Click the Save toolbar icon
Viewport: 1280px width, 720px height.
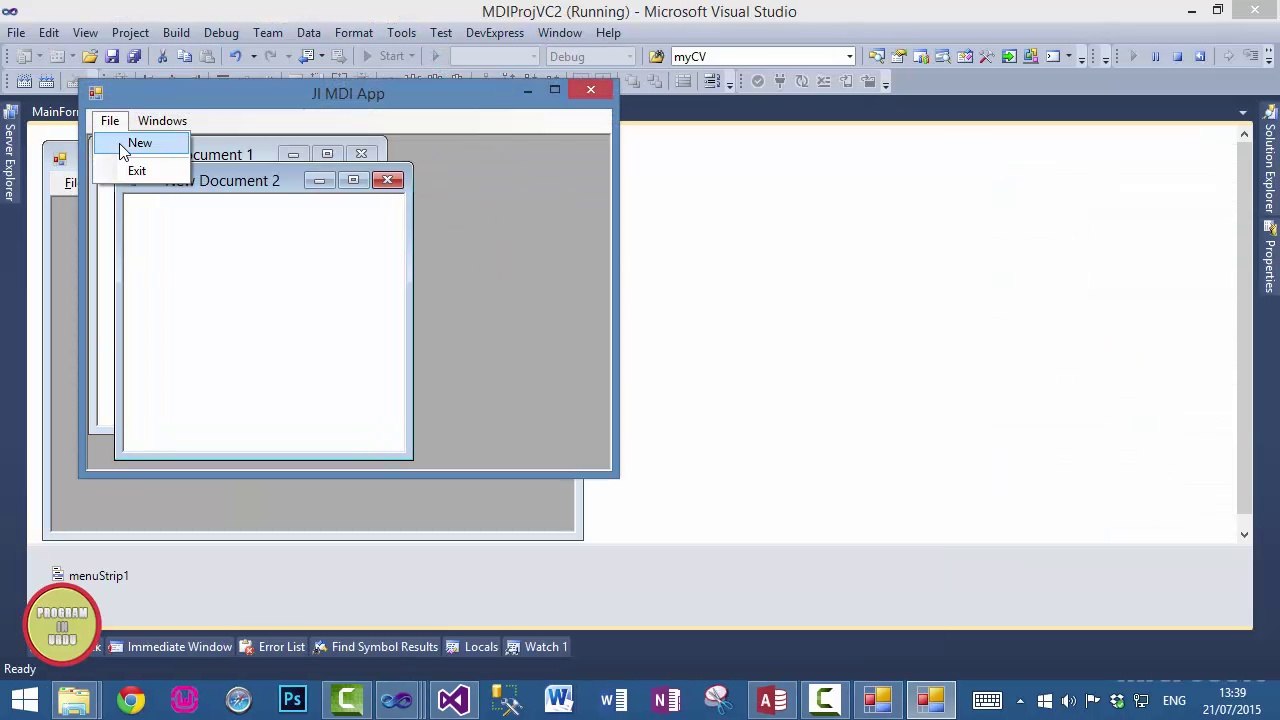(112, 56)
